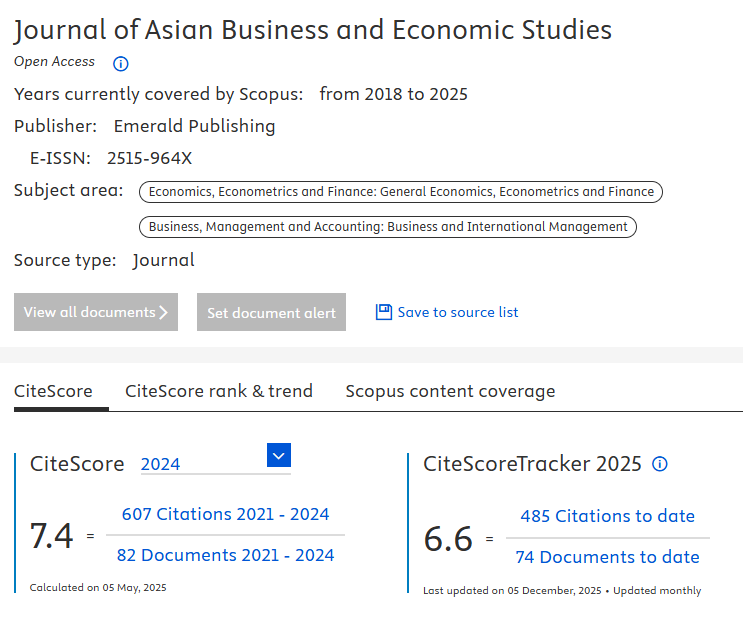The height and width of the screenshot is (622, 743).
Task: Select the CiteScore tab
Action: click(53, 391)
